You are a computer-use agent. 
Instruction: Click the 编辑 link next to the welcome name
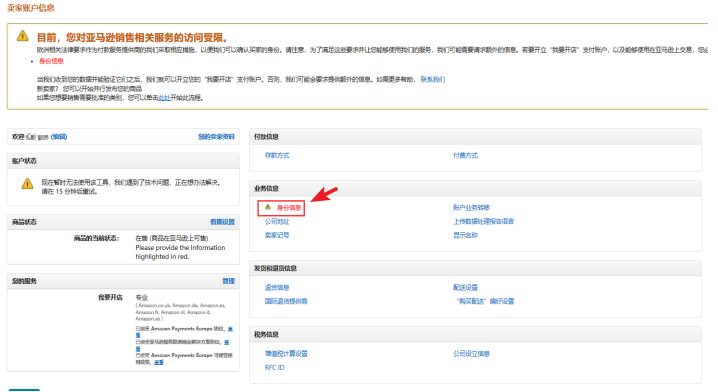click(x=59, y=136)
